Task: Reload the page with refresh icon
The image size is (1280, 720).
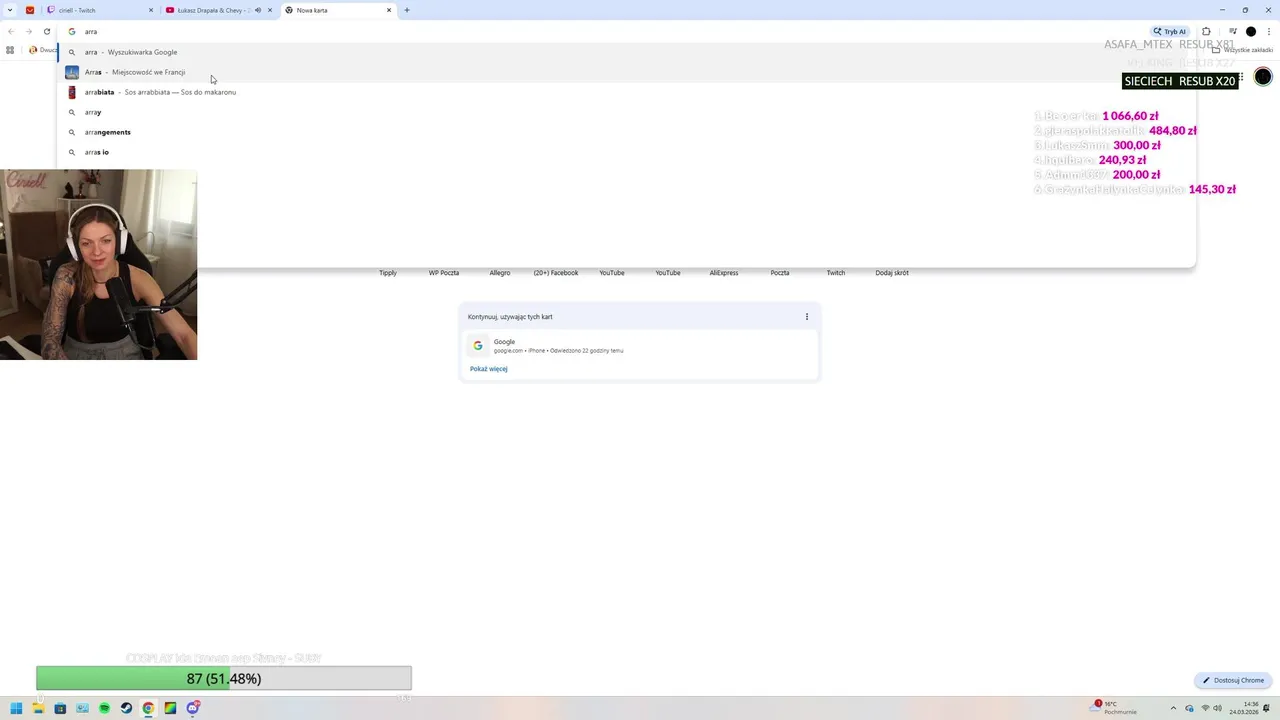Action: pos(46,31)
